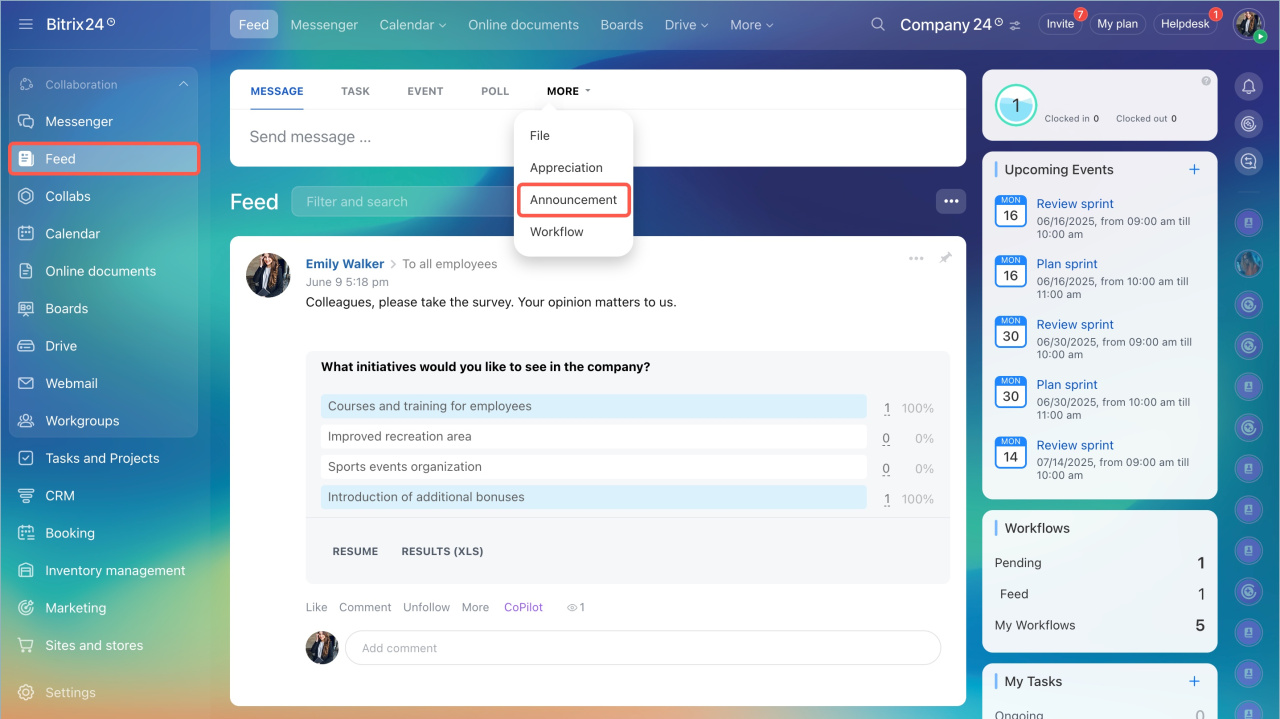
Task: Select 'Improved recreation area' poll option
Action: (x=594, y=437)
